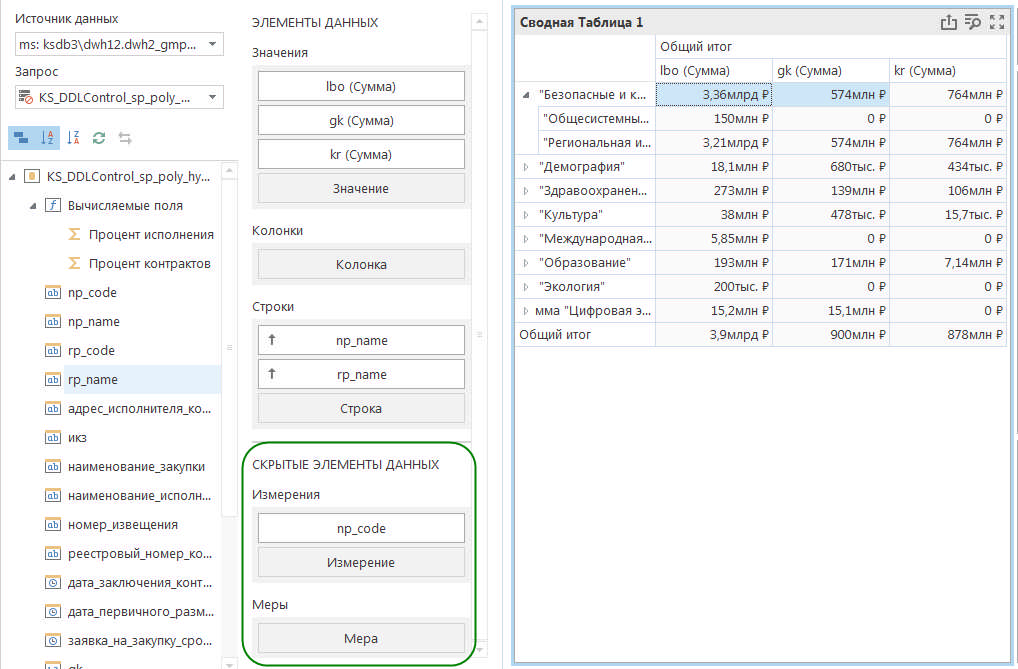This screenshot has width=1018, height=669.
Task: Maximize the pivot table with fullscreen icon
Action: pyautogui.click(x=996, y=22)
